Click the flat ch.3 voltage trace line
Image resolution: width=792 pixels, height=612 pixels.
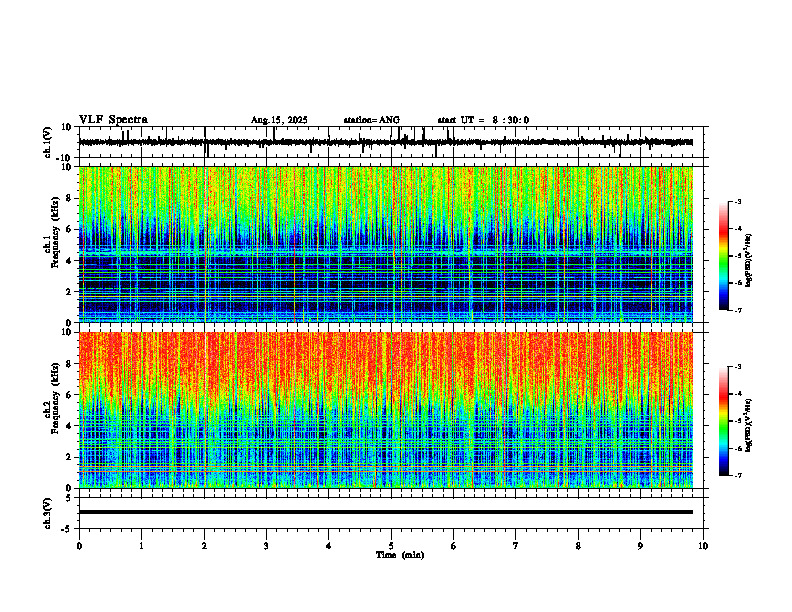(x=386, y=512)
